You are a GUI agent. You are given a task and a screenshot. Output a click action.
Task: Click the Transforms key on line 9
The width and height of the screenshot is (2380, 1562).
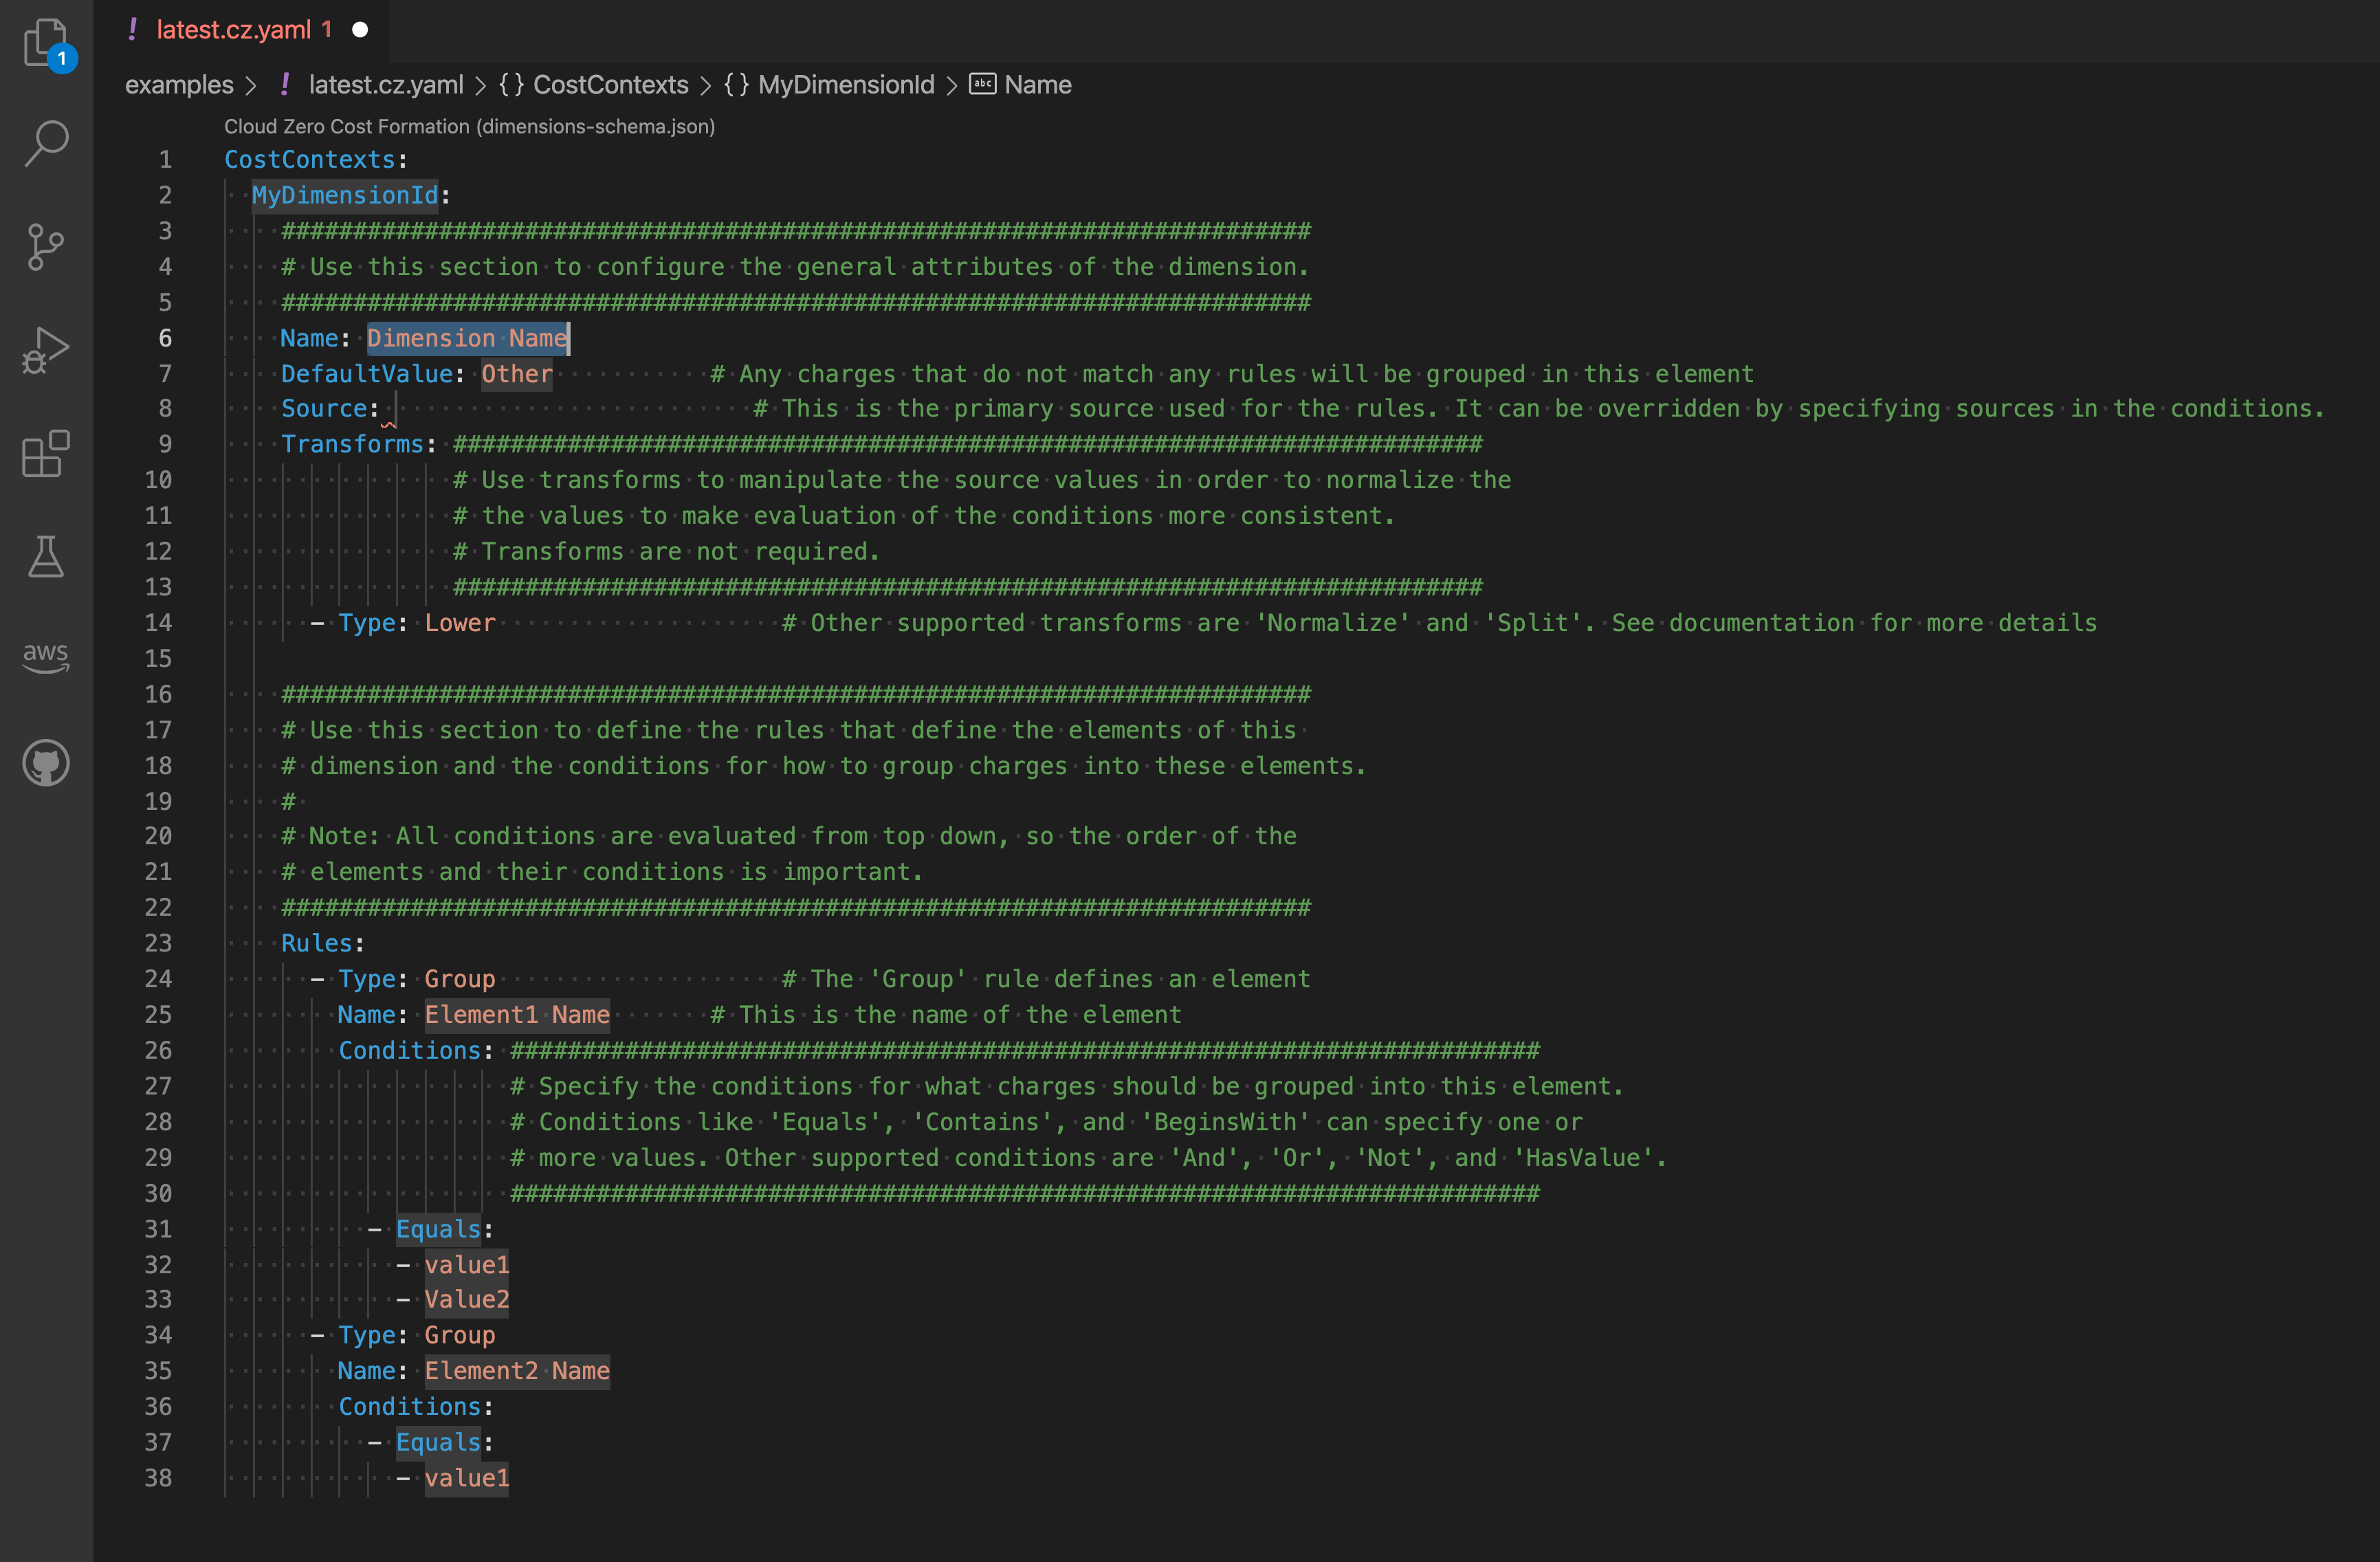point(352,444)
